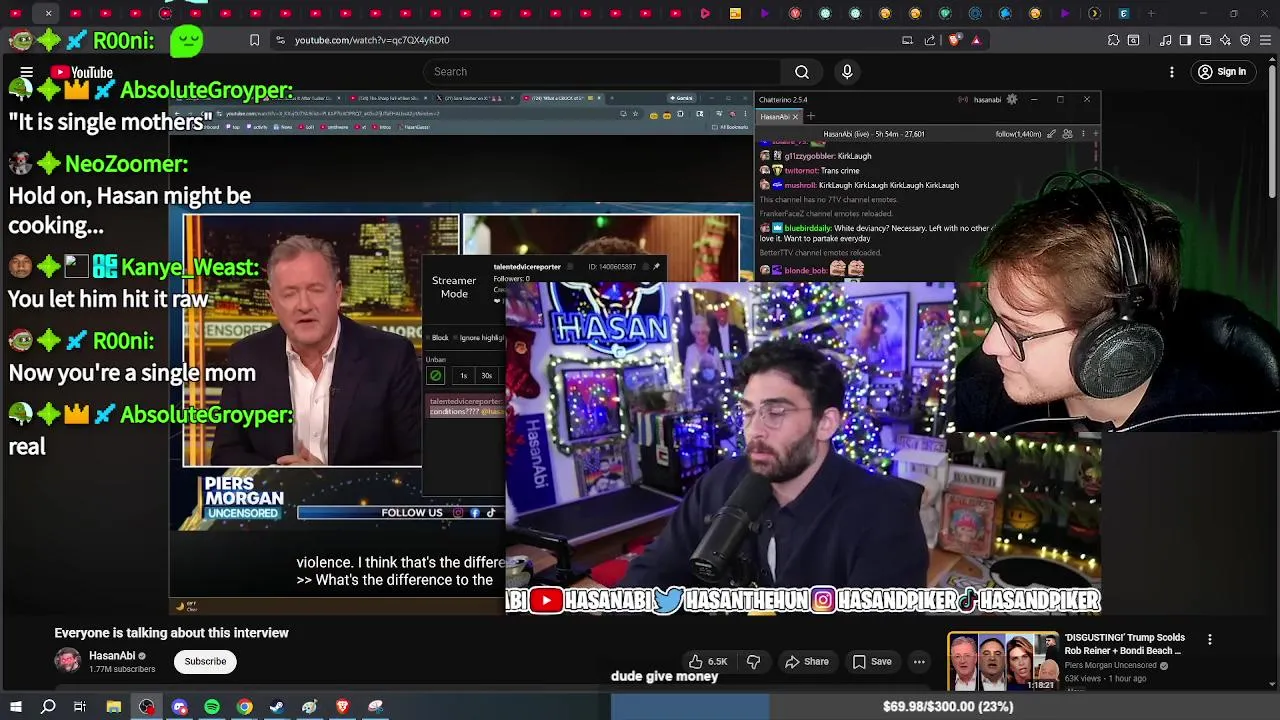Open the HasanAbi channel name link
This screenshot has width=1280, height=720.
point(112,656)
